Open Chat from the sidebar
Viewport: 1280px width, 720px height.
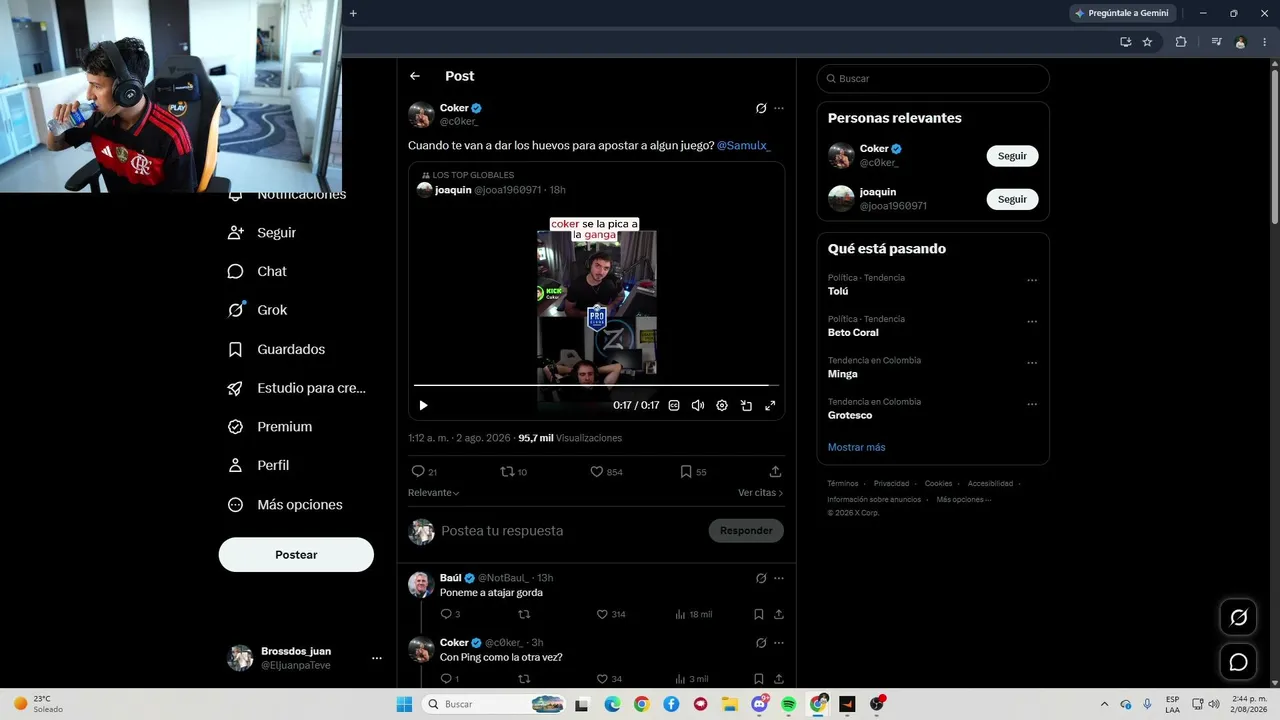(x=257, y=271)
